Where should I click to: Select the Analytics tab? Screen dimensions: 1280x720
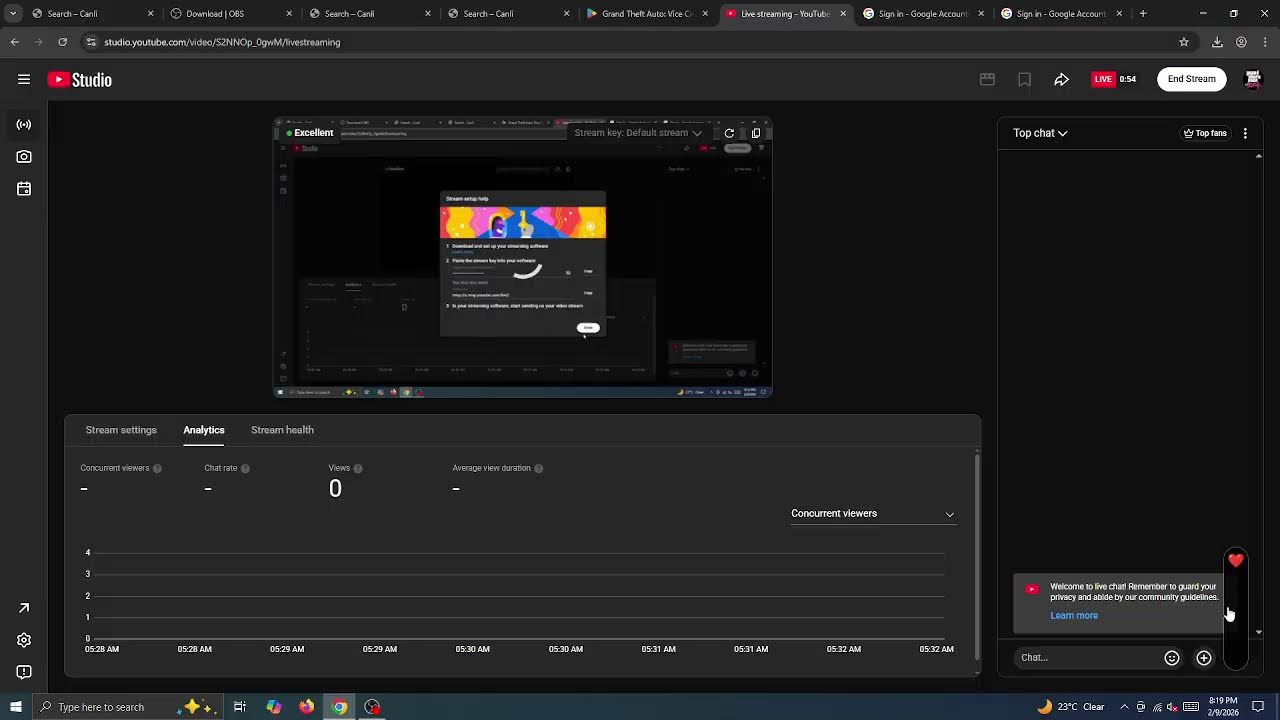click(204, 430)
